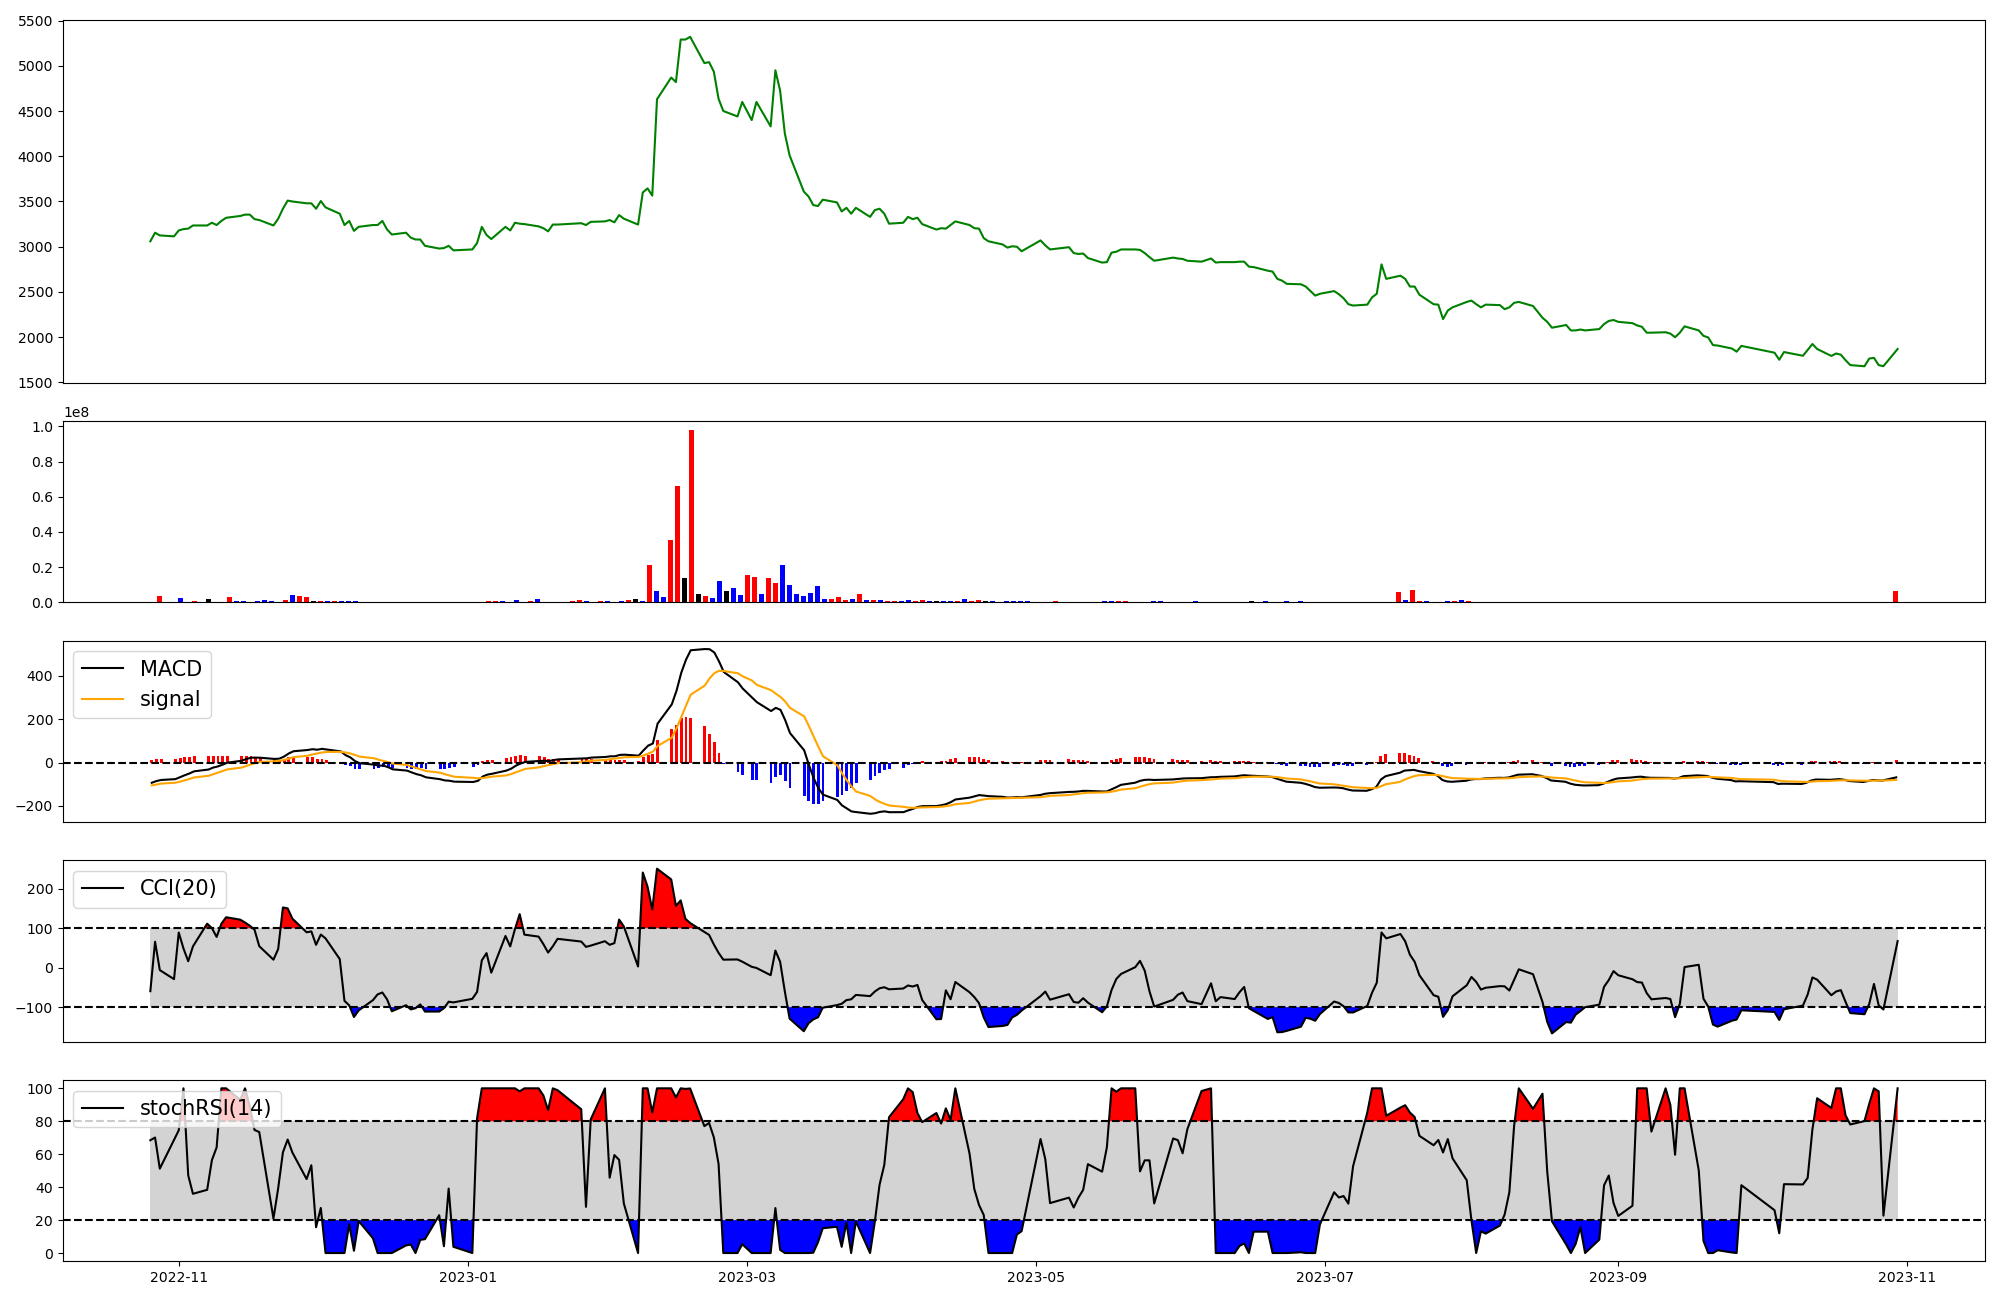Click the CCI(20) legend entry
Image resolution: width=2000 pixels, height=1300 pixels.
pyautogui.click(x=177, y=888)
